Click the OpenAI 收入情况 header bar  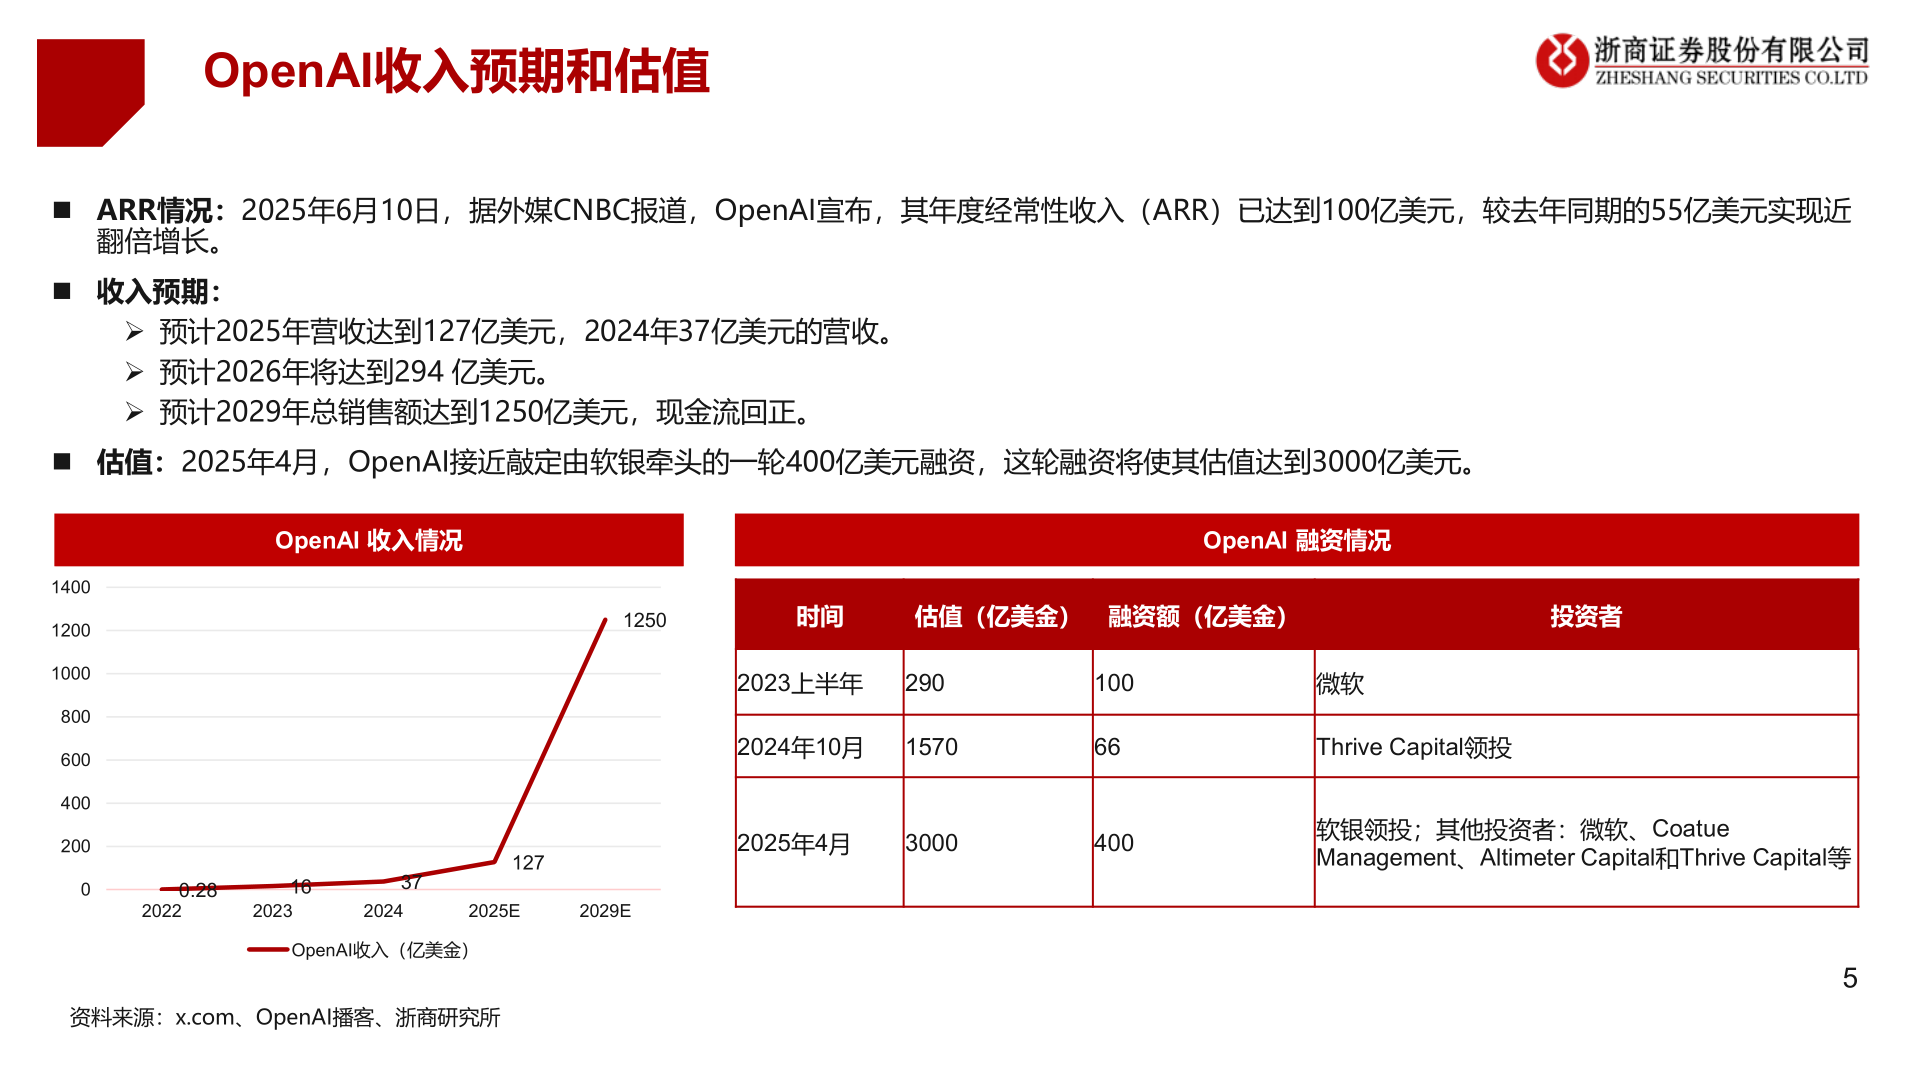tap(370, 541)
